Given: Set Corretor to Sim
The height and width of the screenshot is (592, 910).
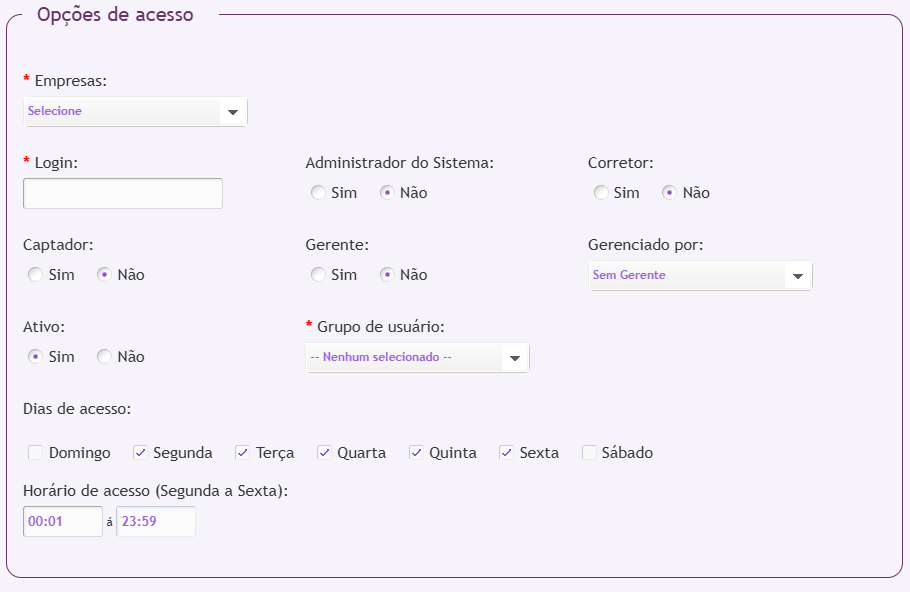Looking at the screenshot, I should point(601,193).
